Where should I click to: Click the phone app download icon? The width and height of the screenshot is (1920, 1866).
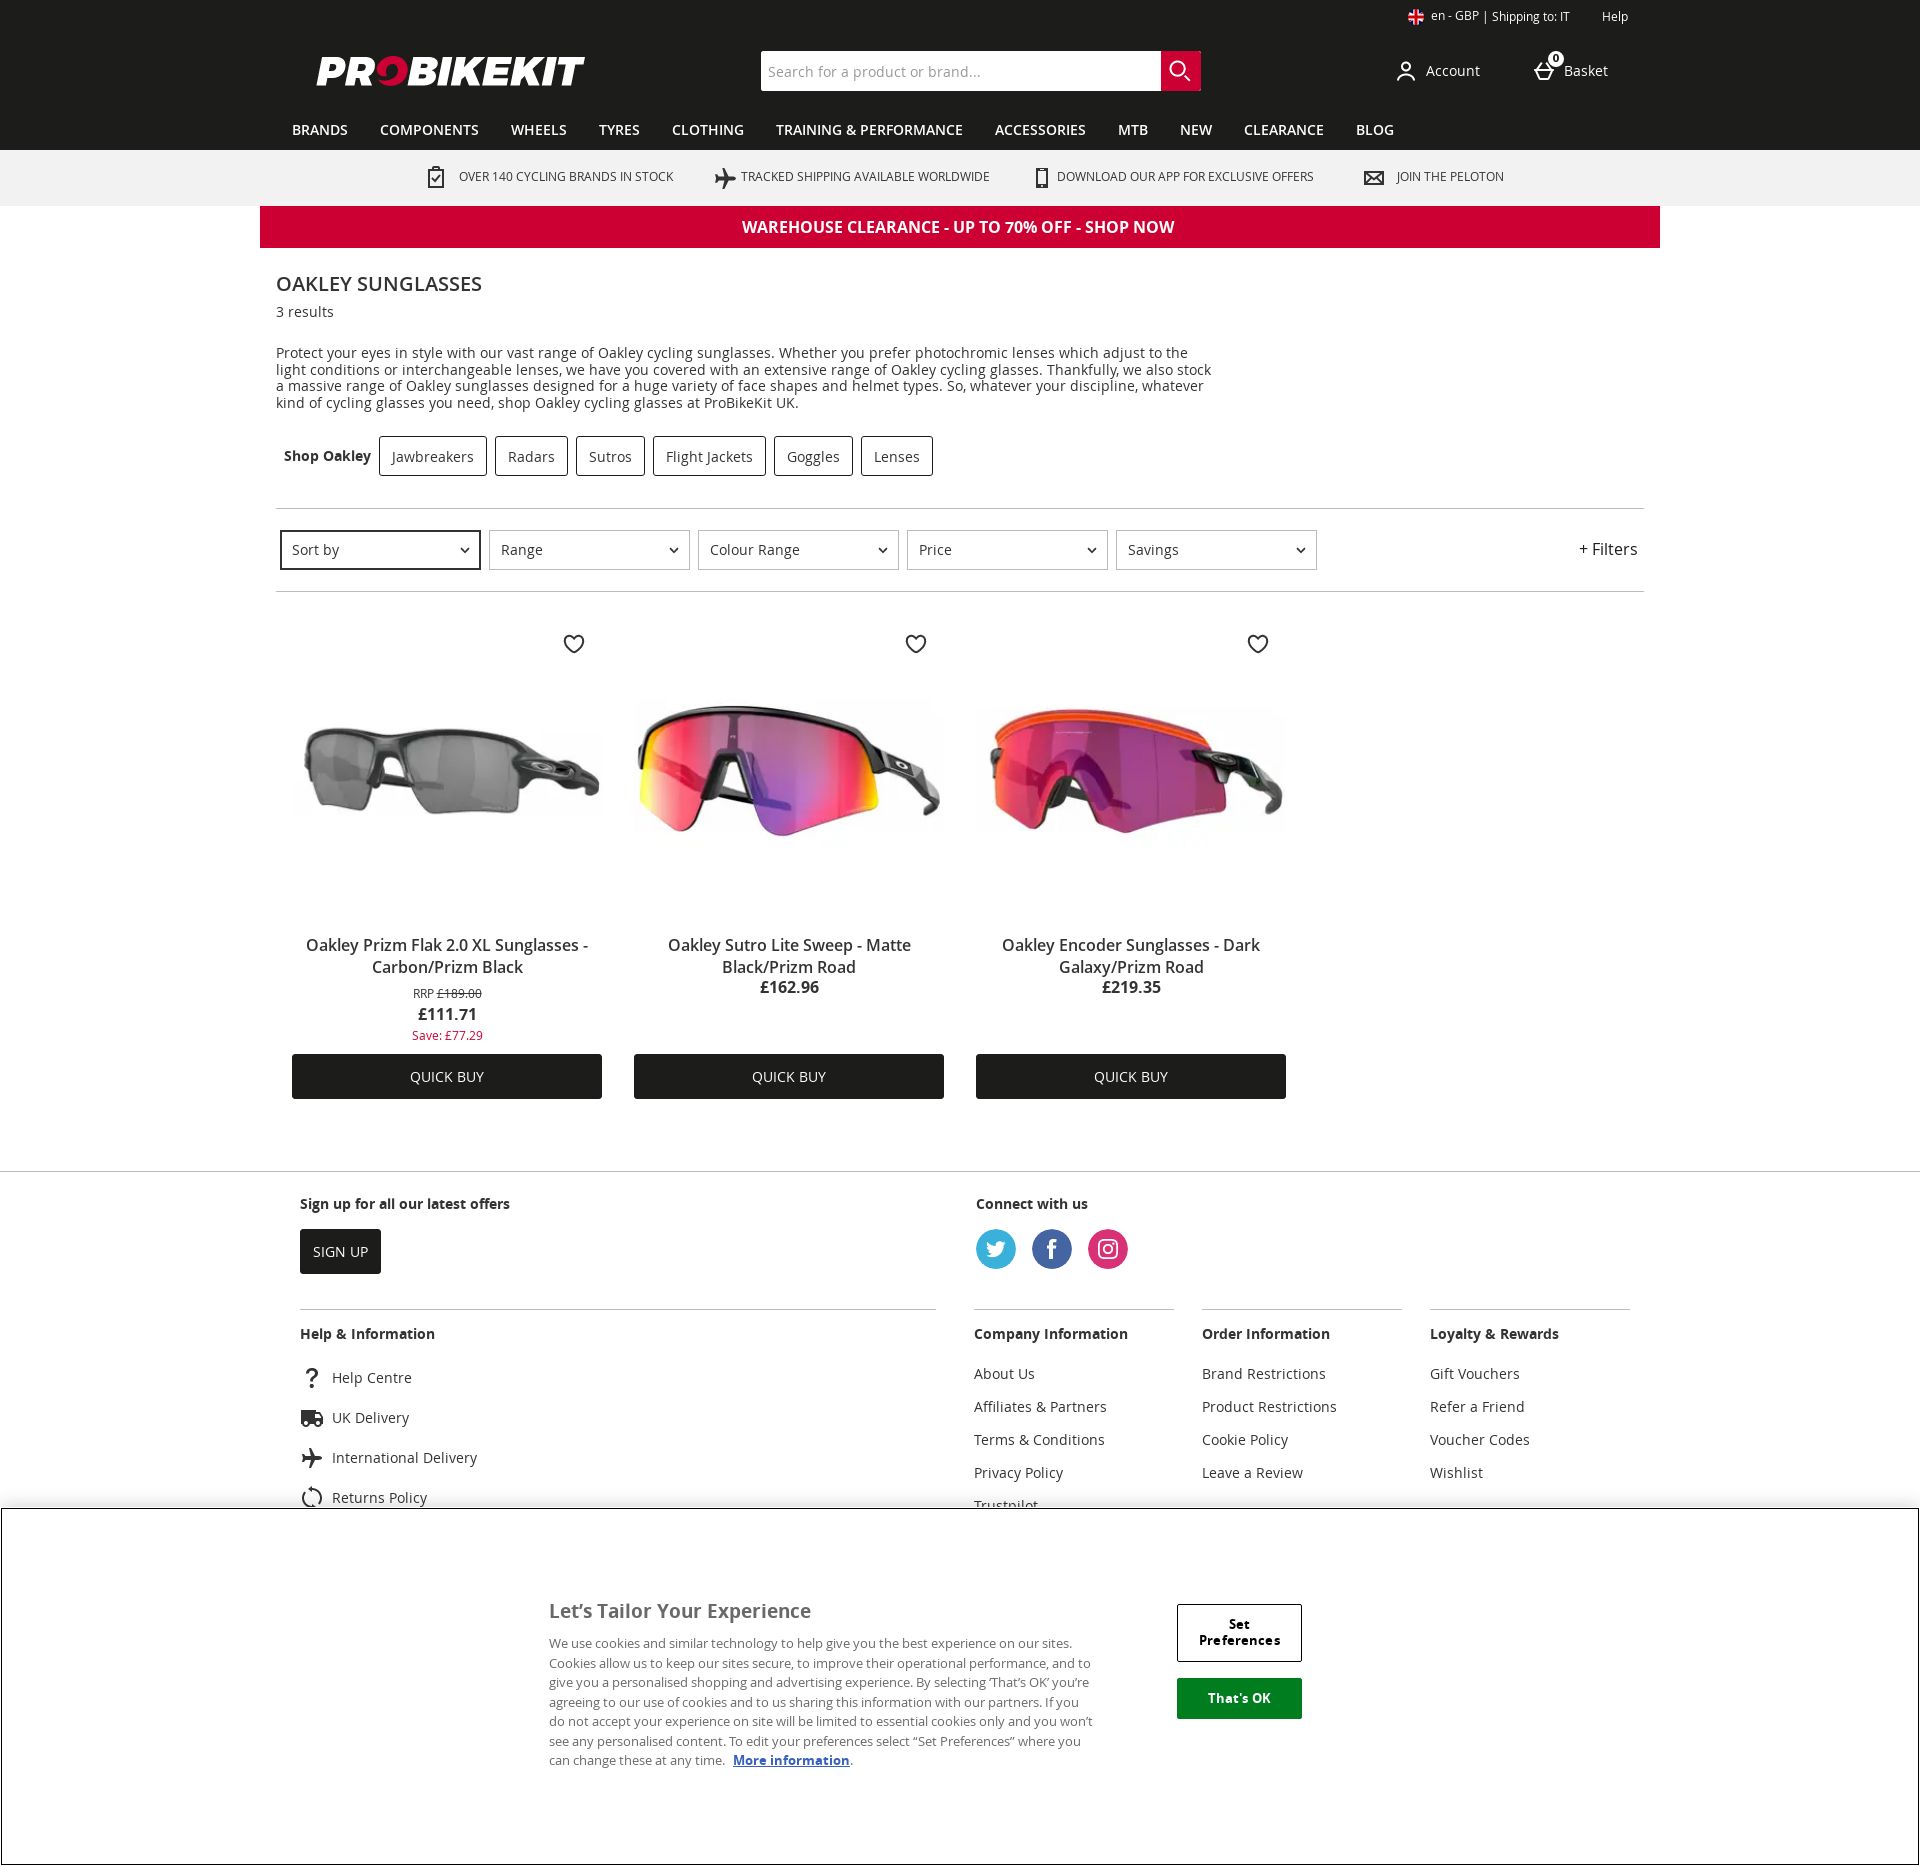point(1042,178)
